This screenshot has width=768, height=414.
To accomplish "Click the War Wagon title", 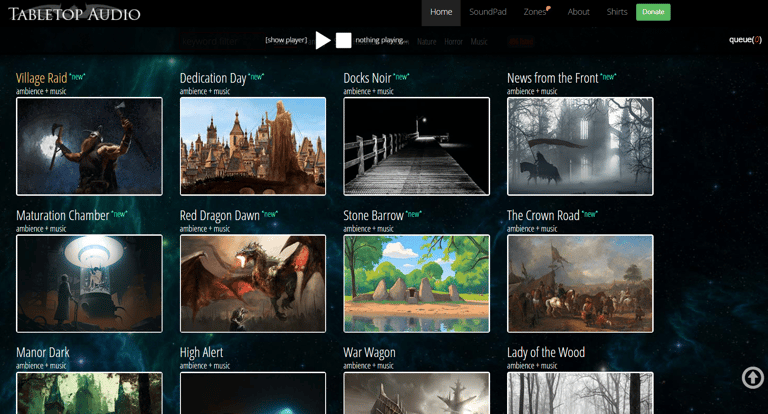I will point(369,353).
